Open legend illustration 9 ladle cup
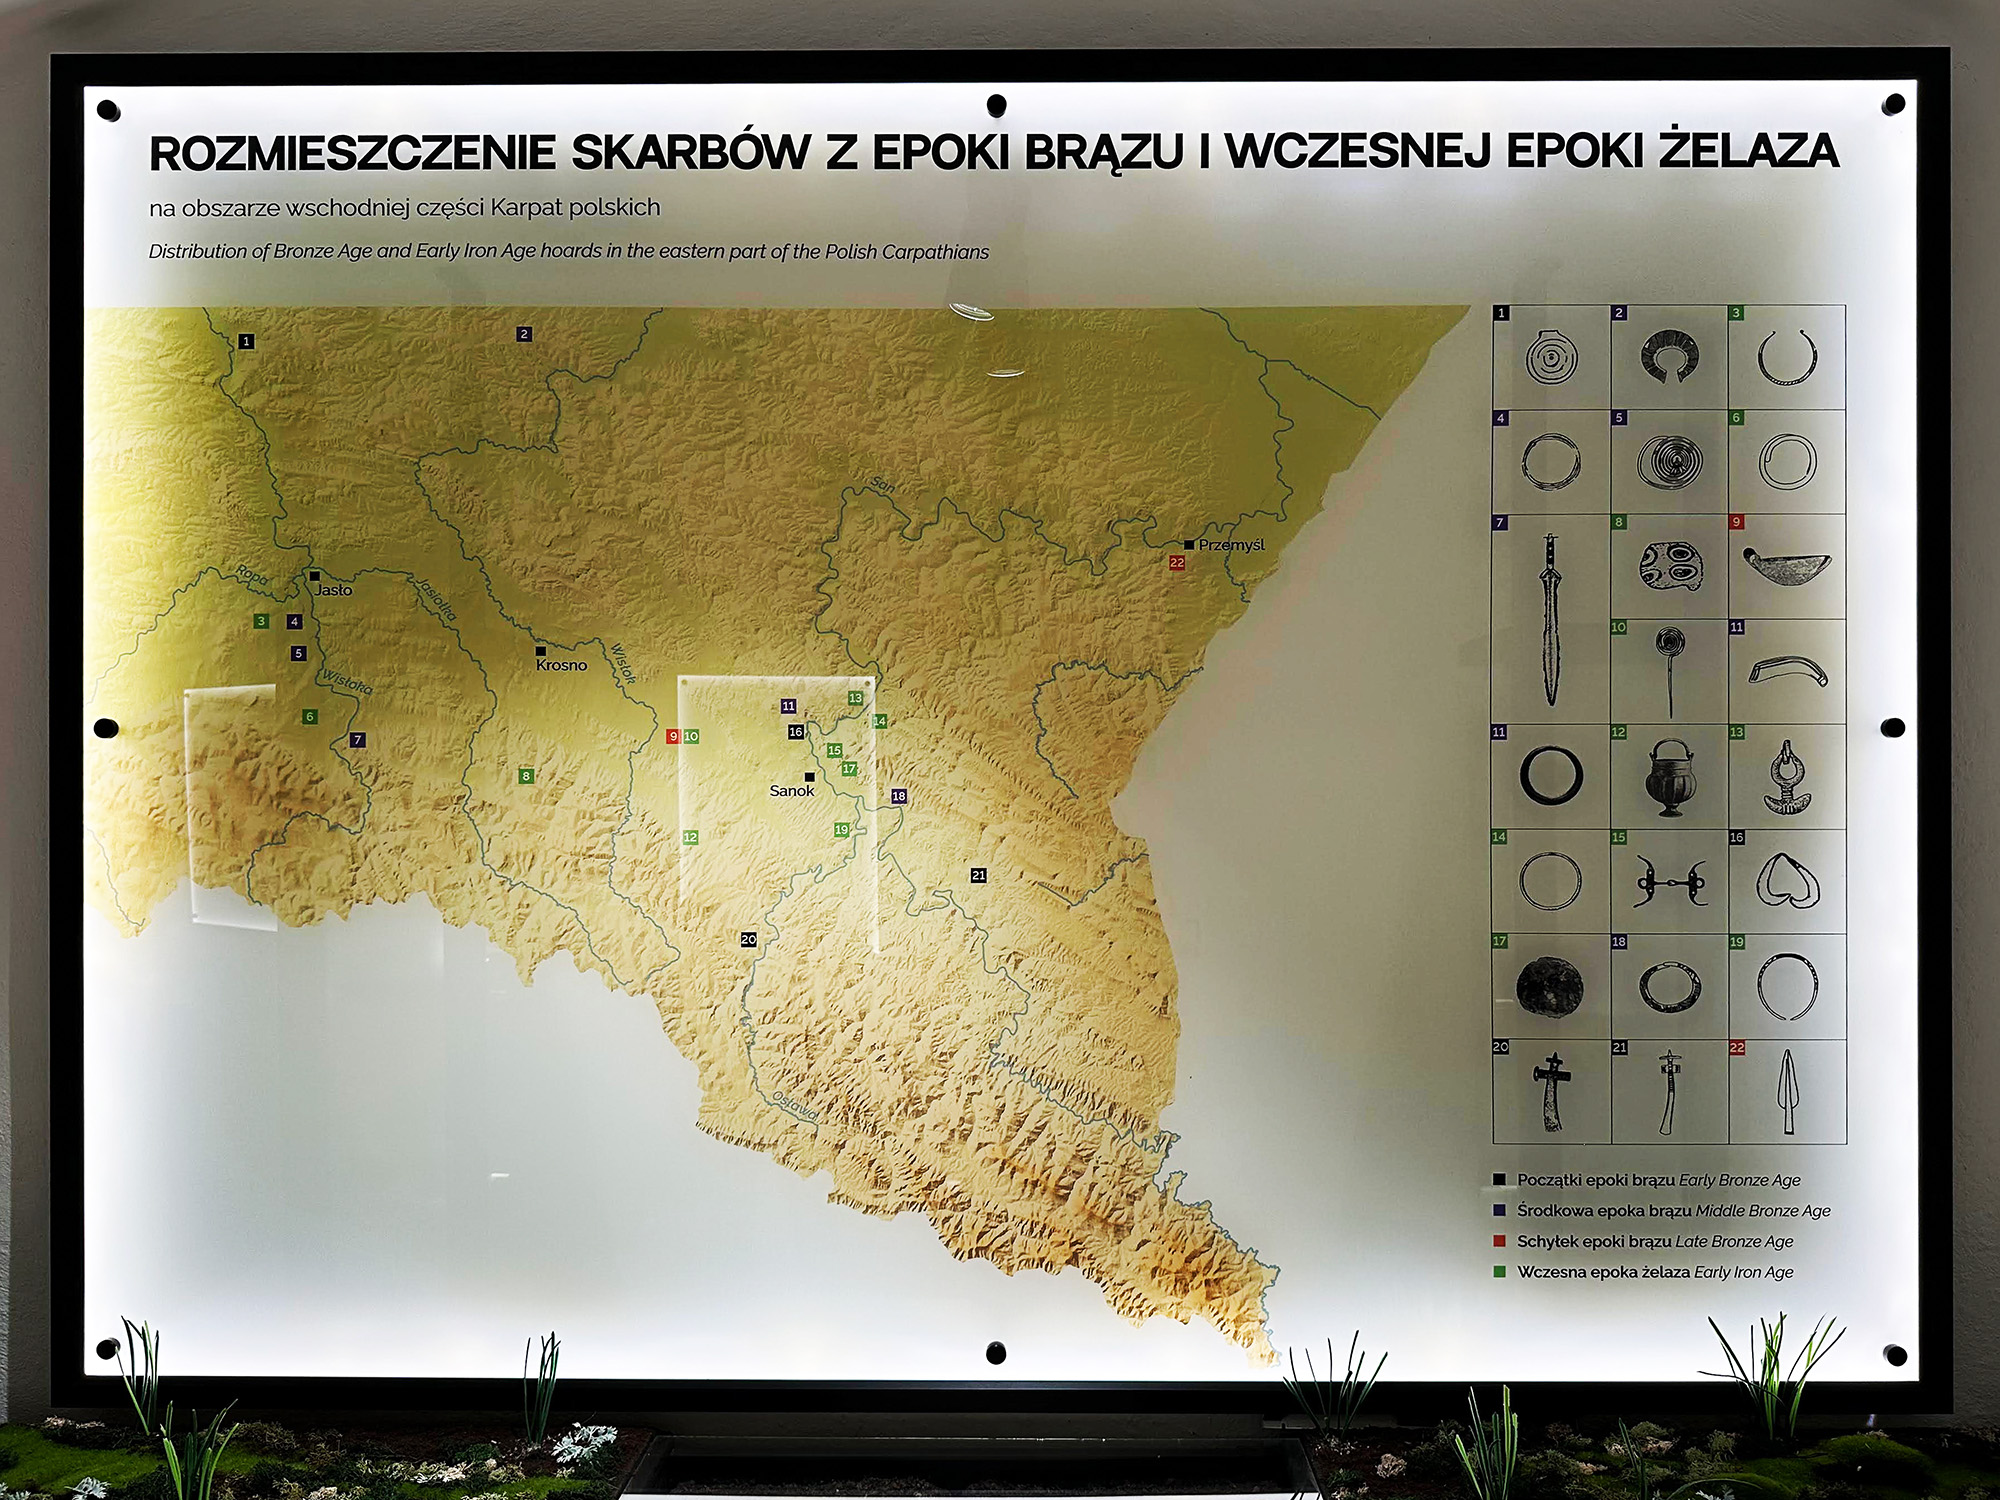 (1786, 566)
